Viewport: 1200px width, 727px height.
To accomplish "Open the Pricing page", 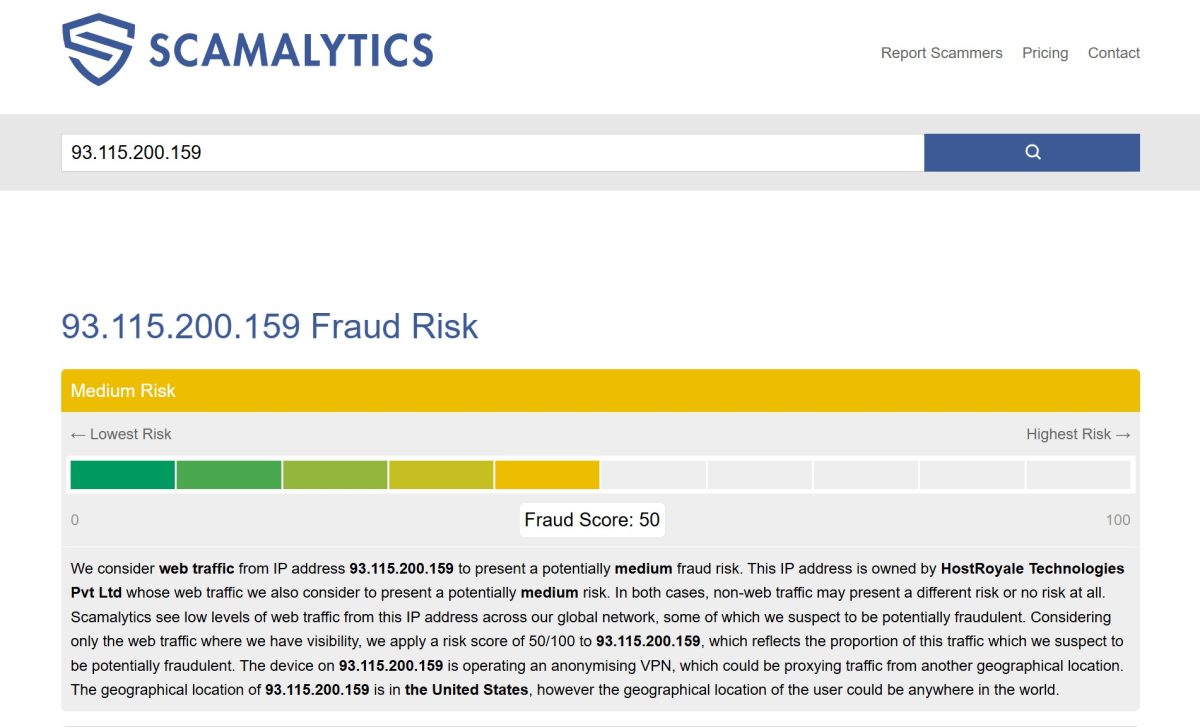I will tap(1045, 53).
